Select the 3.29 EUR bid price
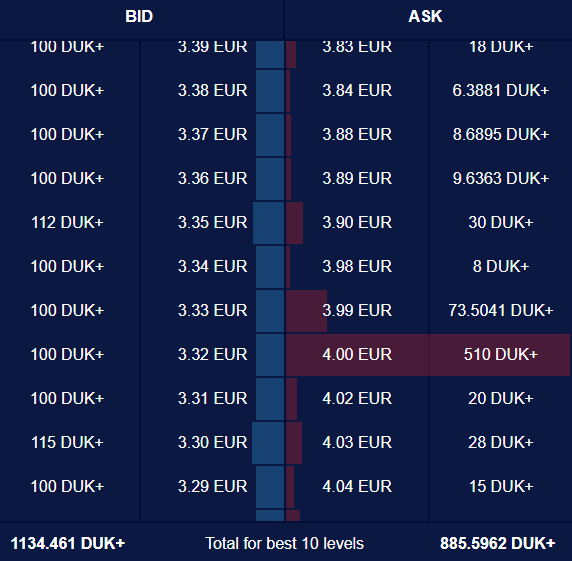The image size is (572, 561). coord(213,487)
